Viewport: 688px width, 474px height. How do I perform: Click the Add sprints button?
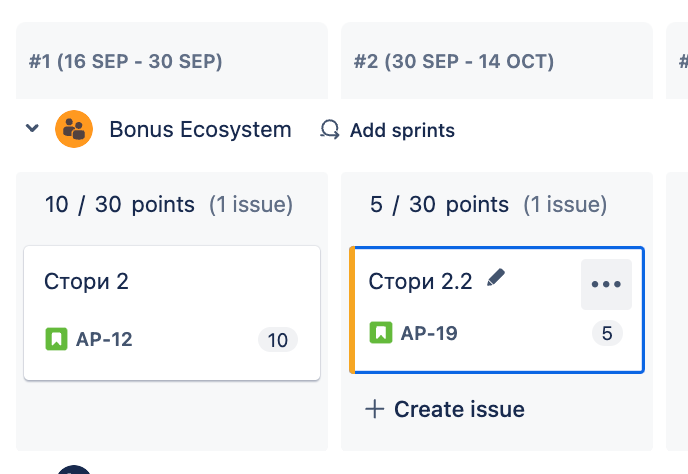(x=387, y=130)
